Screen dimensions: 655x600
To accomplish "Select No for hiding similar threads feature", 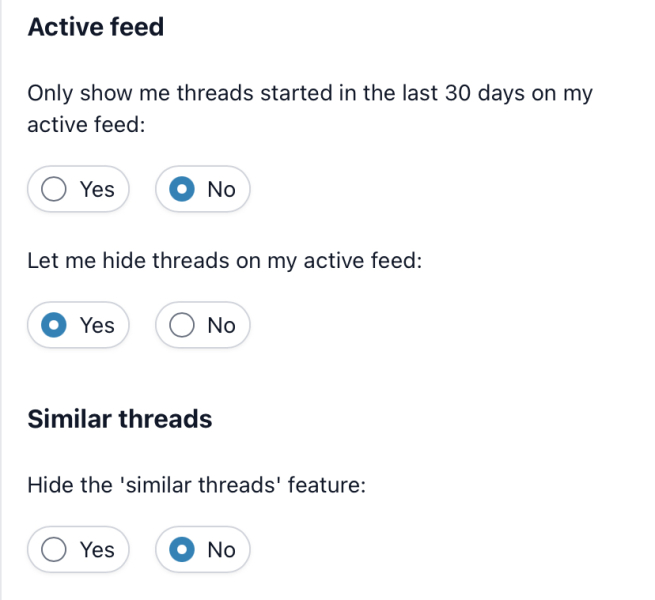I will tap(202, 549).
